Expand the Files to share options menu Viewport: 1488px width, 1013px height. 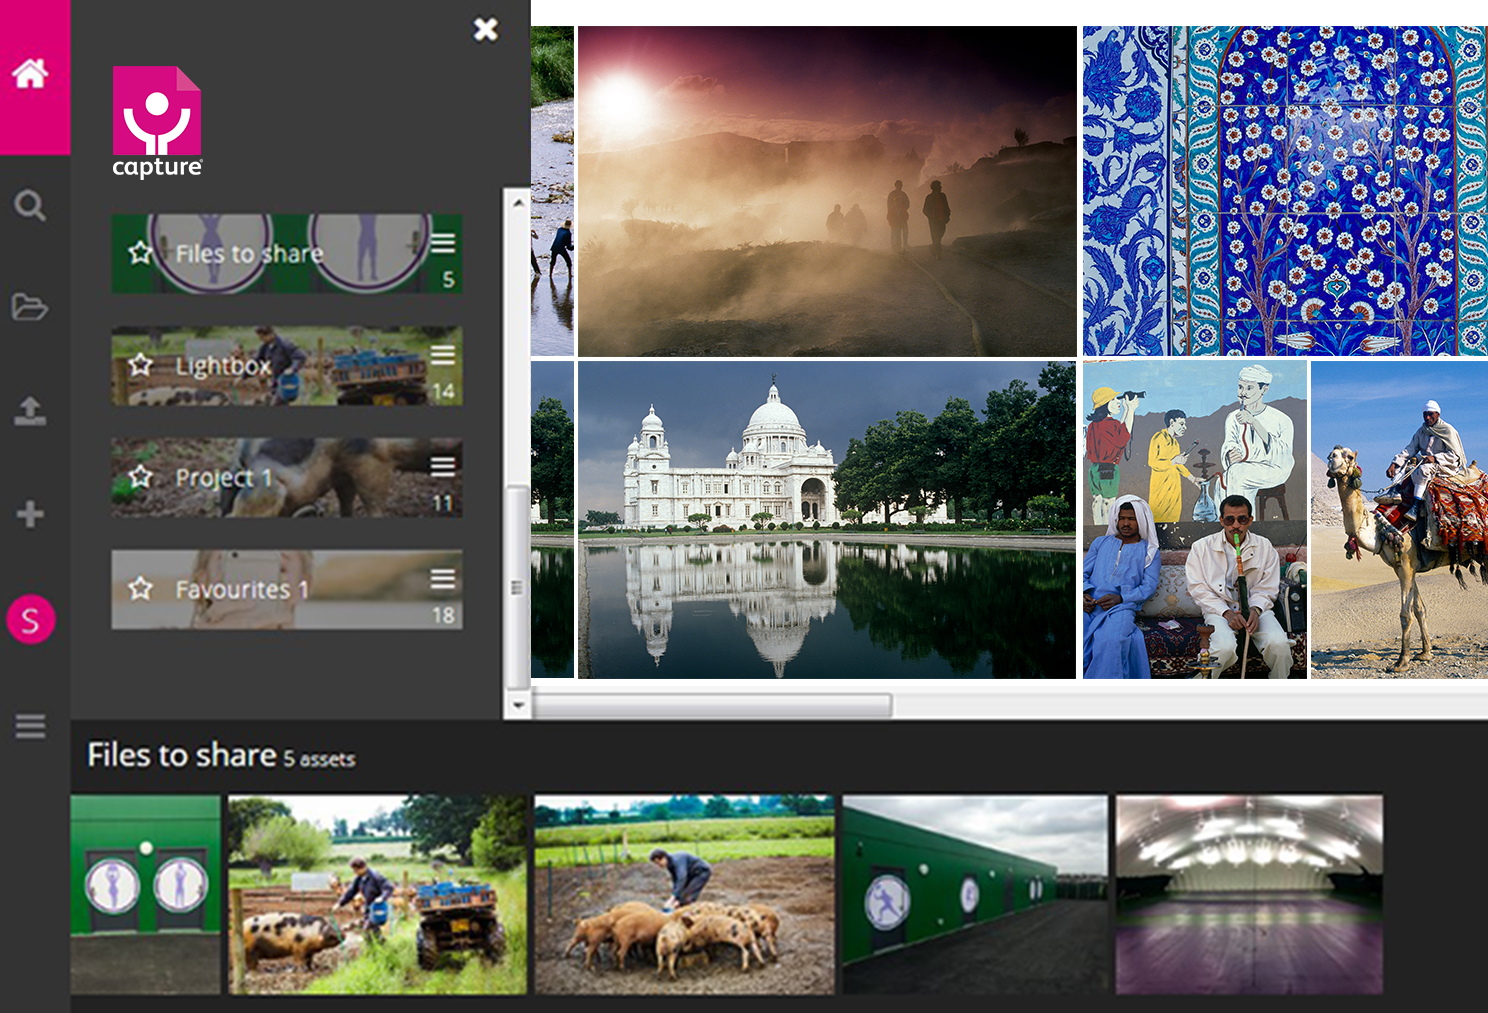point(443,242)
